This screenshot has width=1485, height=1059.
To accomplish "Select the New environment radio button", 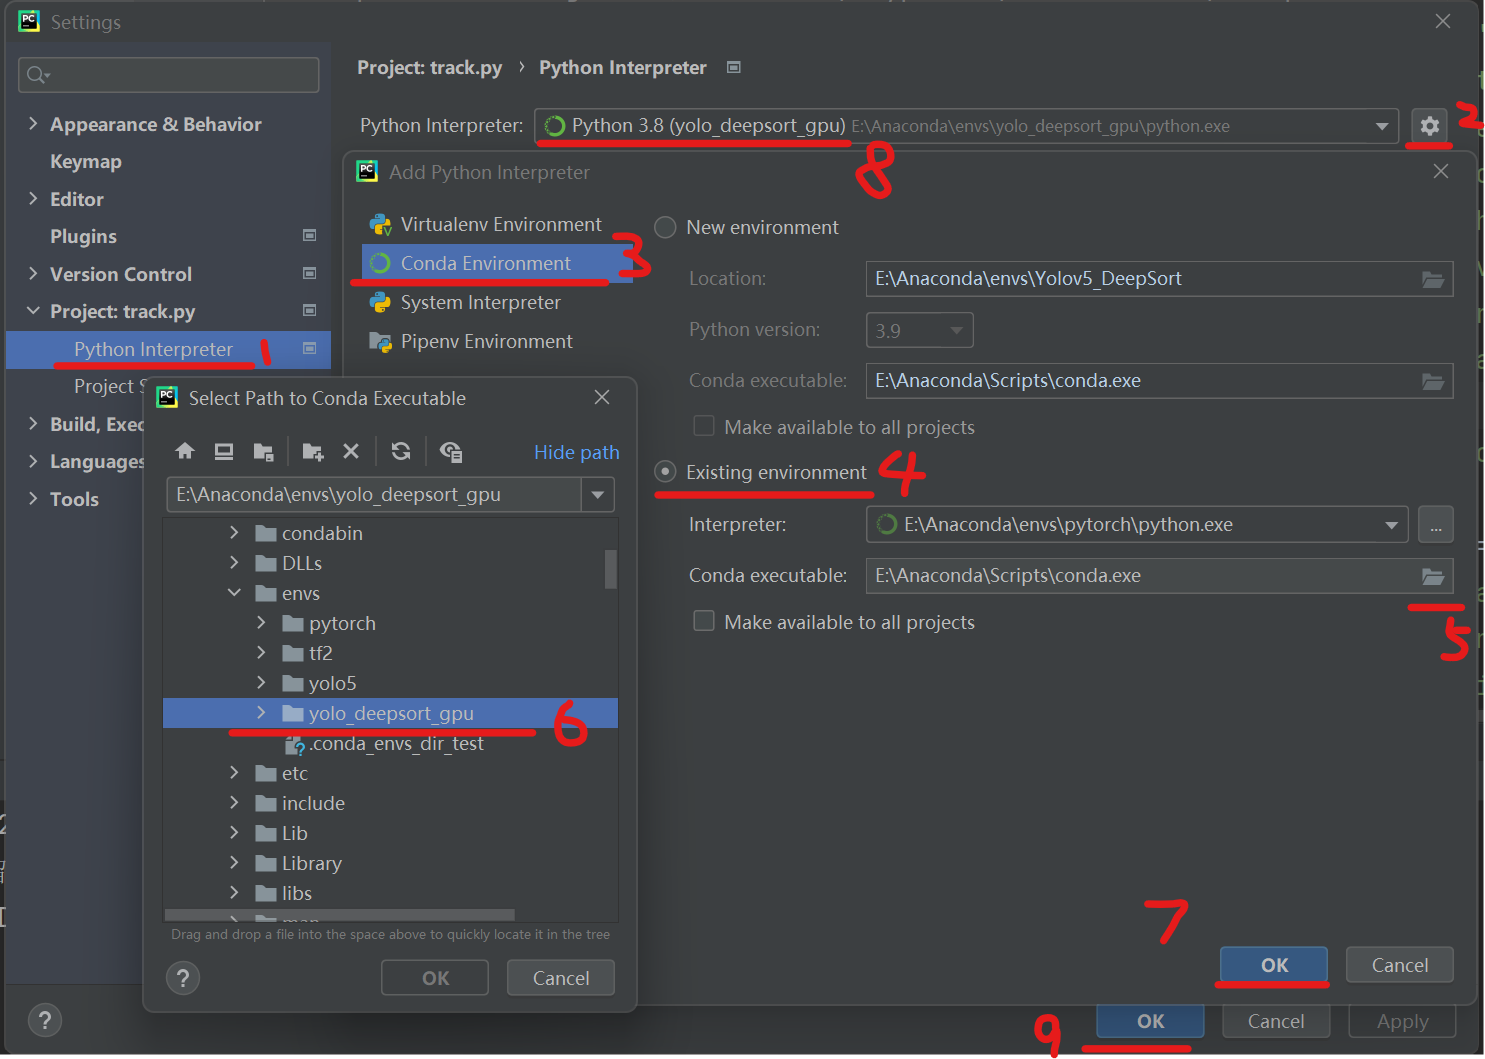I will coord(665,227).
